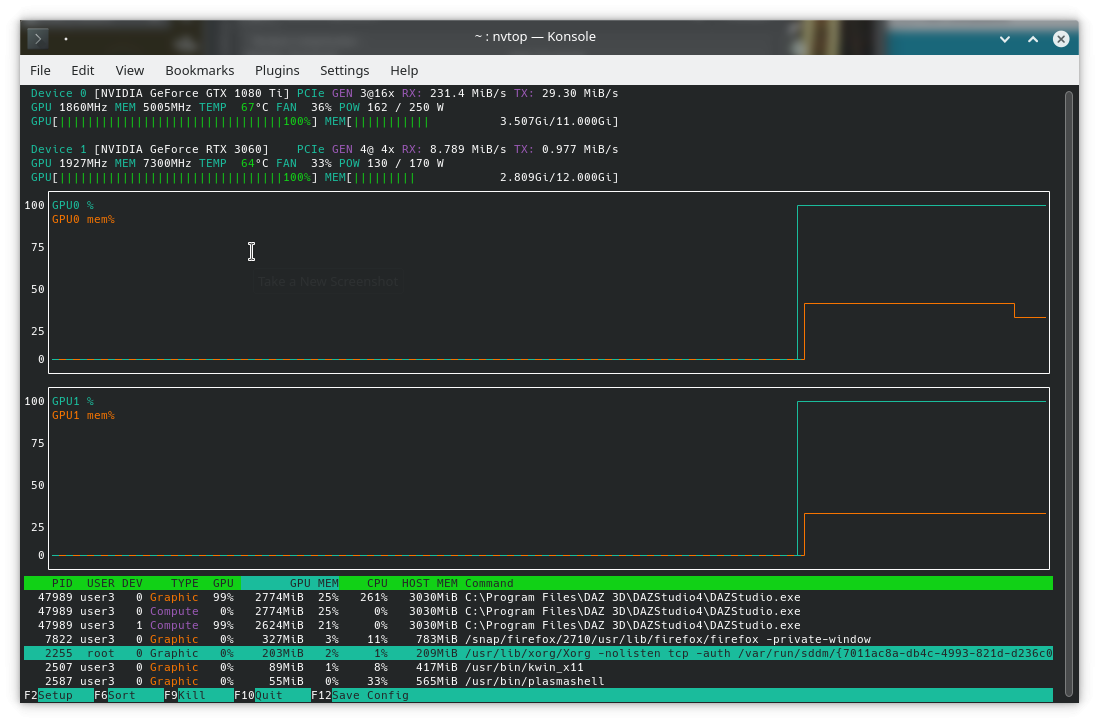The height and width of the screenshot is (723, 1099).
Task: Click the CPU column header
Action: pyautogui.click(x=378, y=583)
